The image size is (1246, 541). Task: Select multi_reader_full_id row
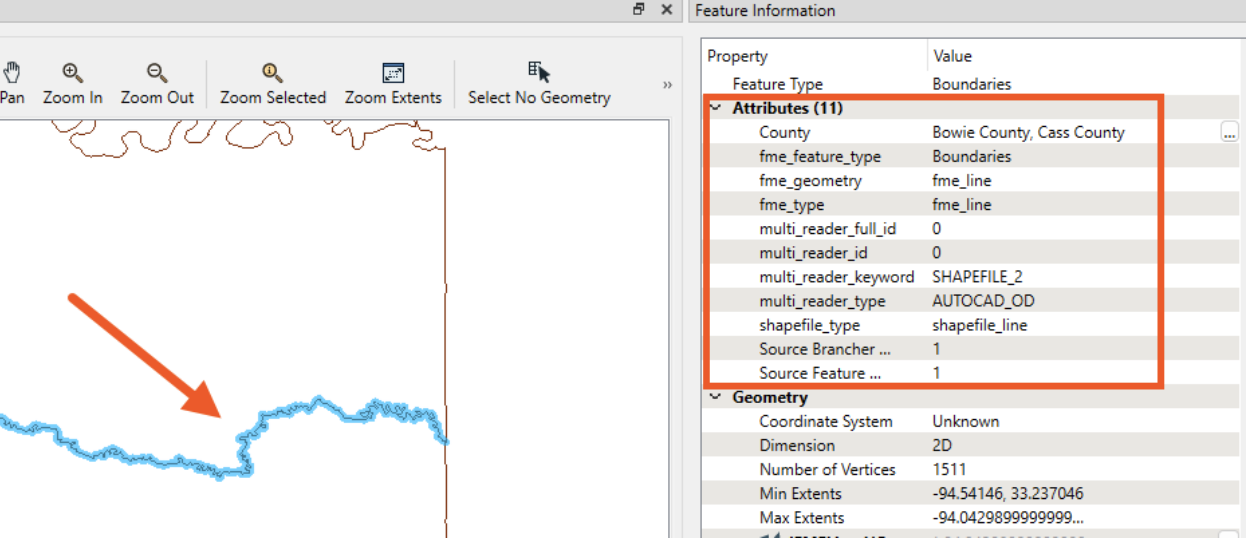coord(972,228)
